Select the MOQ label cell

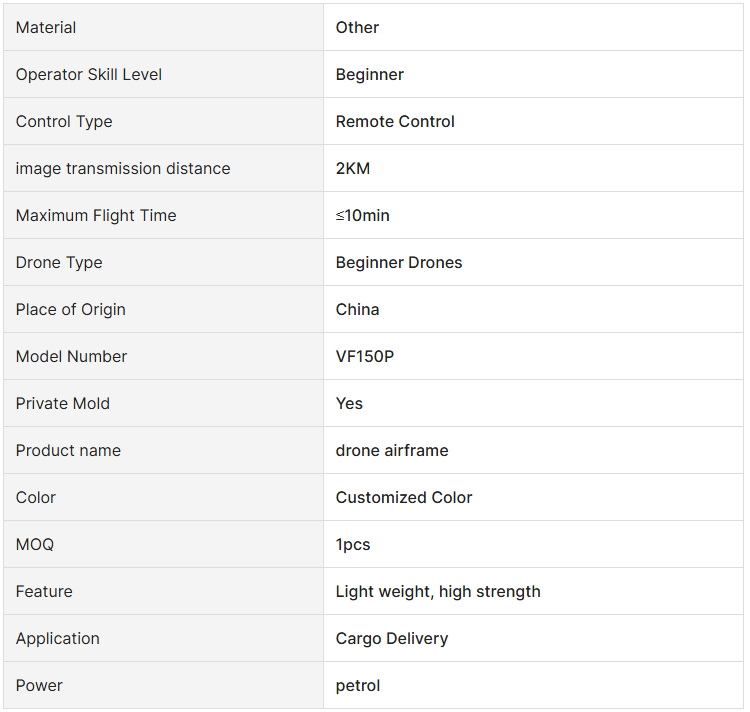tap(164, 544)
